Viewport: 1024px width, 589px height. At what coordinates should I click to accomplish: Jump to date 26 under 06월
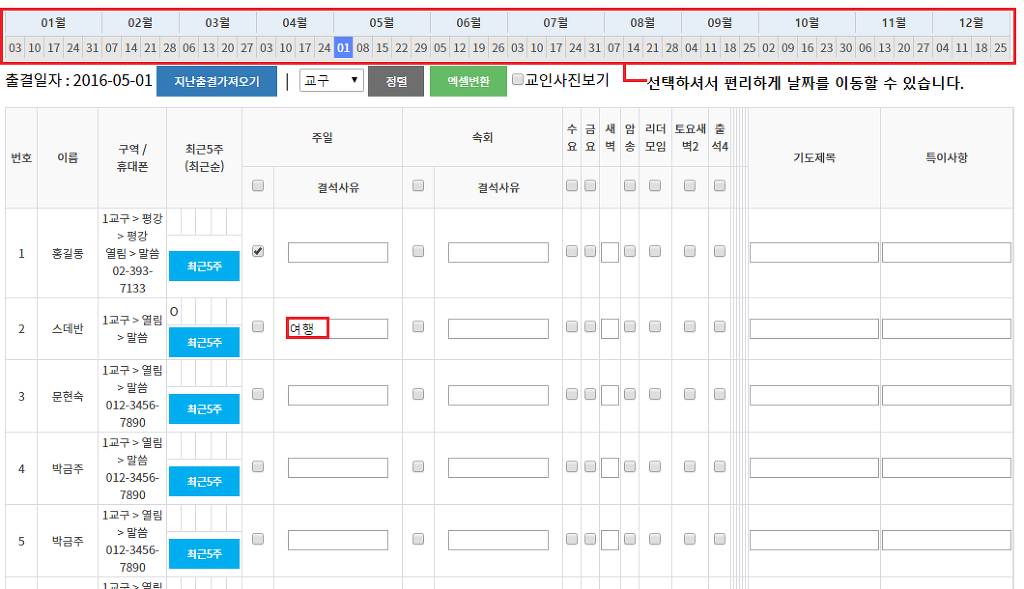pyautogui.click(x=498, y=48)
